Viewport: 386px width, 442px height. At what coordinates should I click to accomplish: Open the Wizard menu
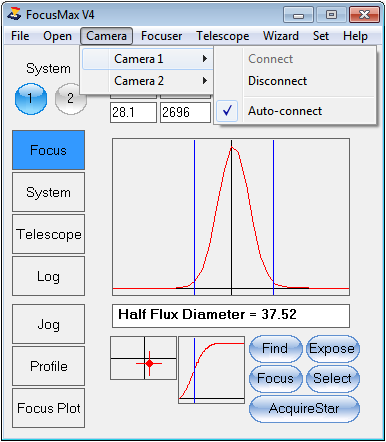pos(281,36)
